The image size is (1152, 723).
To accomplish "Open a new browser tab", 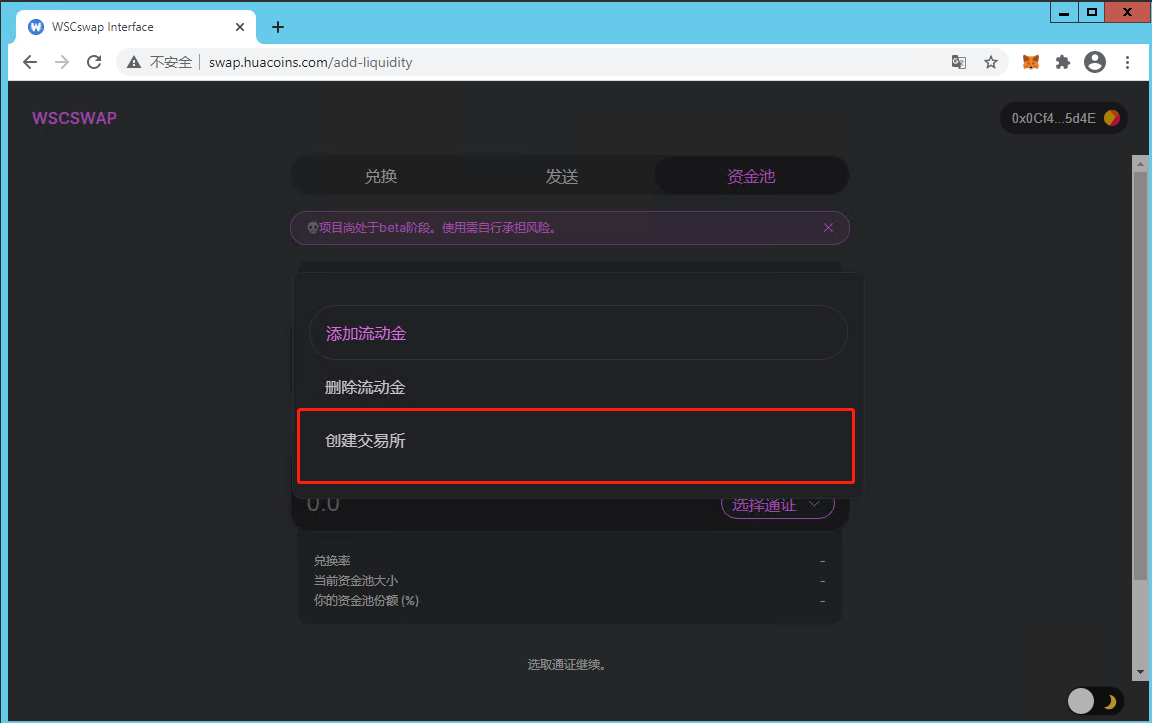I will 278,27.
